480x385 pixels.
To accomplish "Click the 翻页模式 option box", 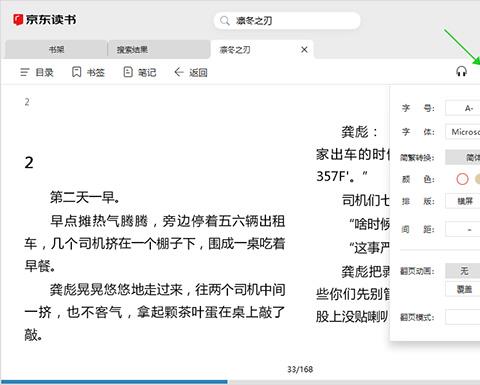I will (463, 317).
